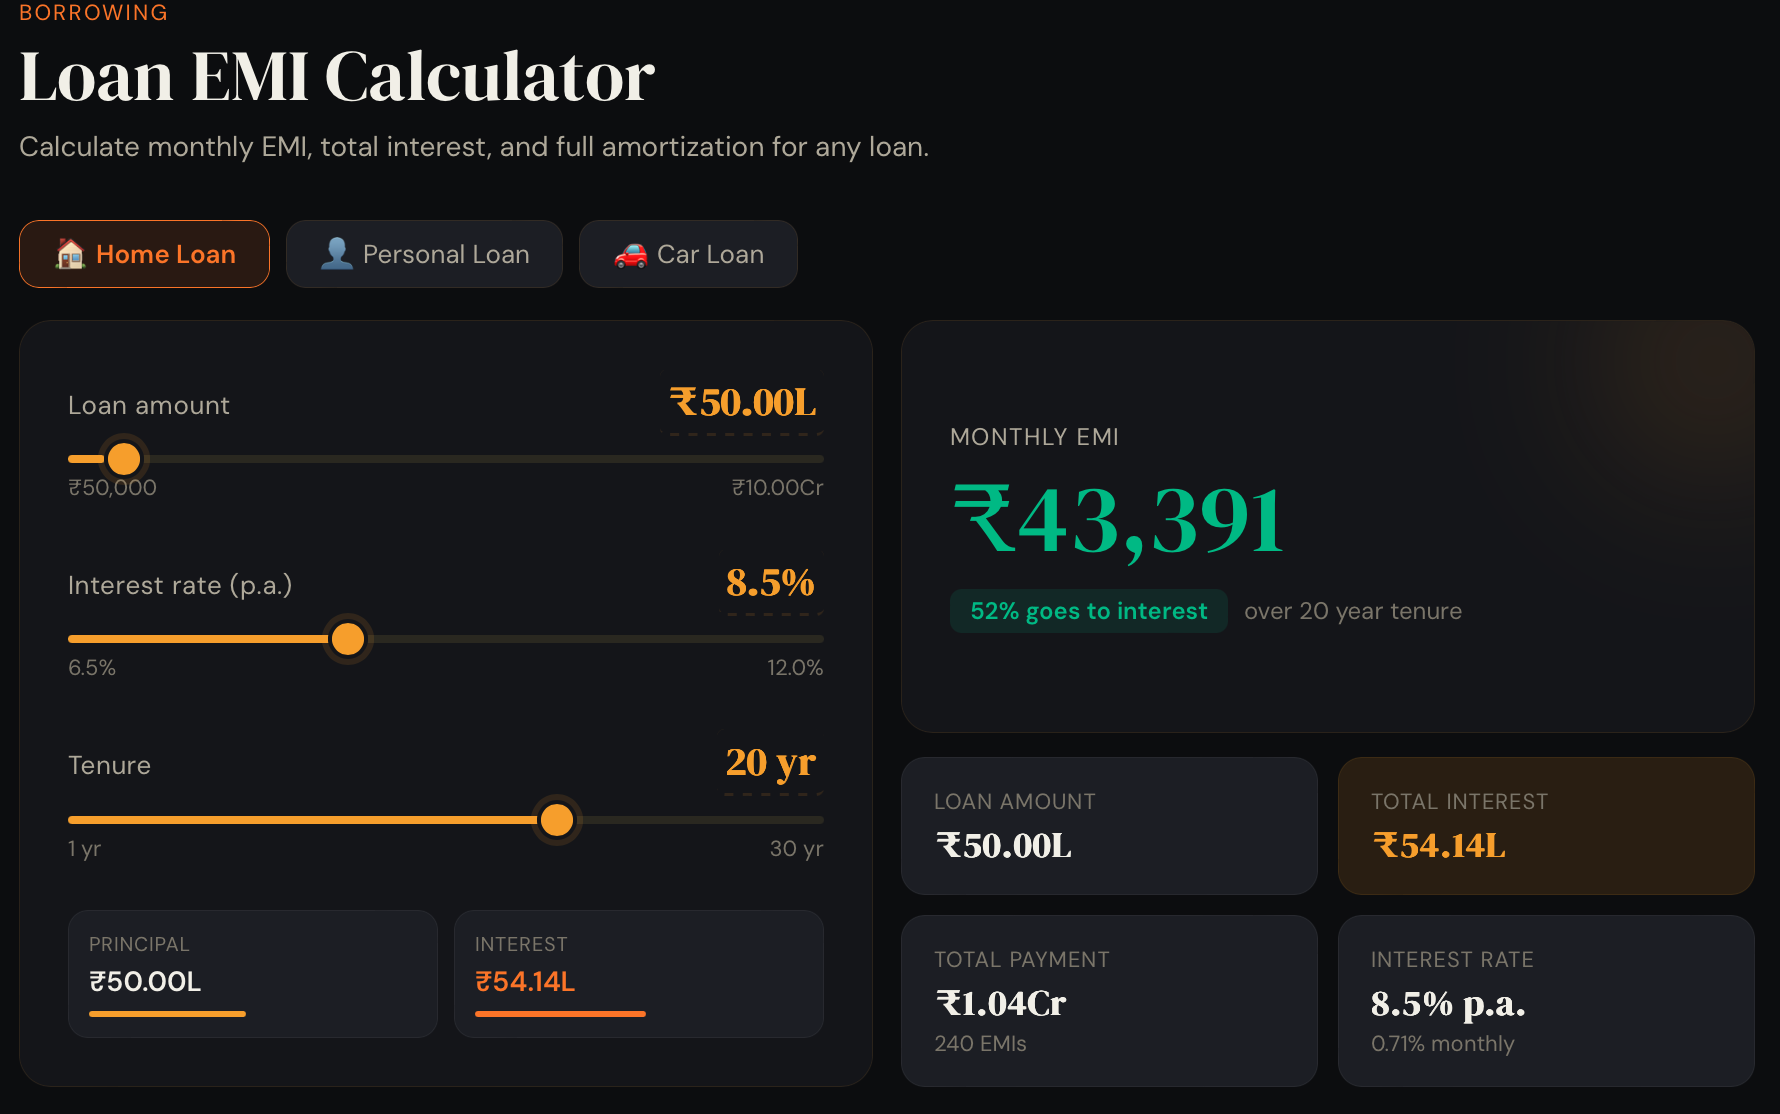Click the 52% goes to interest badge
The height and width of the screenshot is (1114, 1780).
tap(1088, 611)
